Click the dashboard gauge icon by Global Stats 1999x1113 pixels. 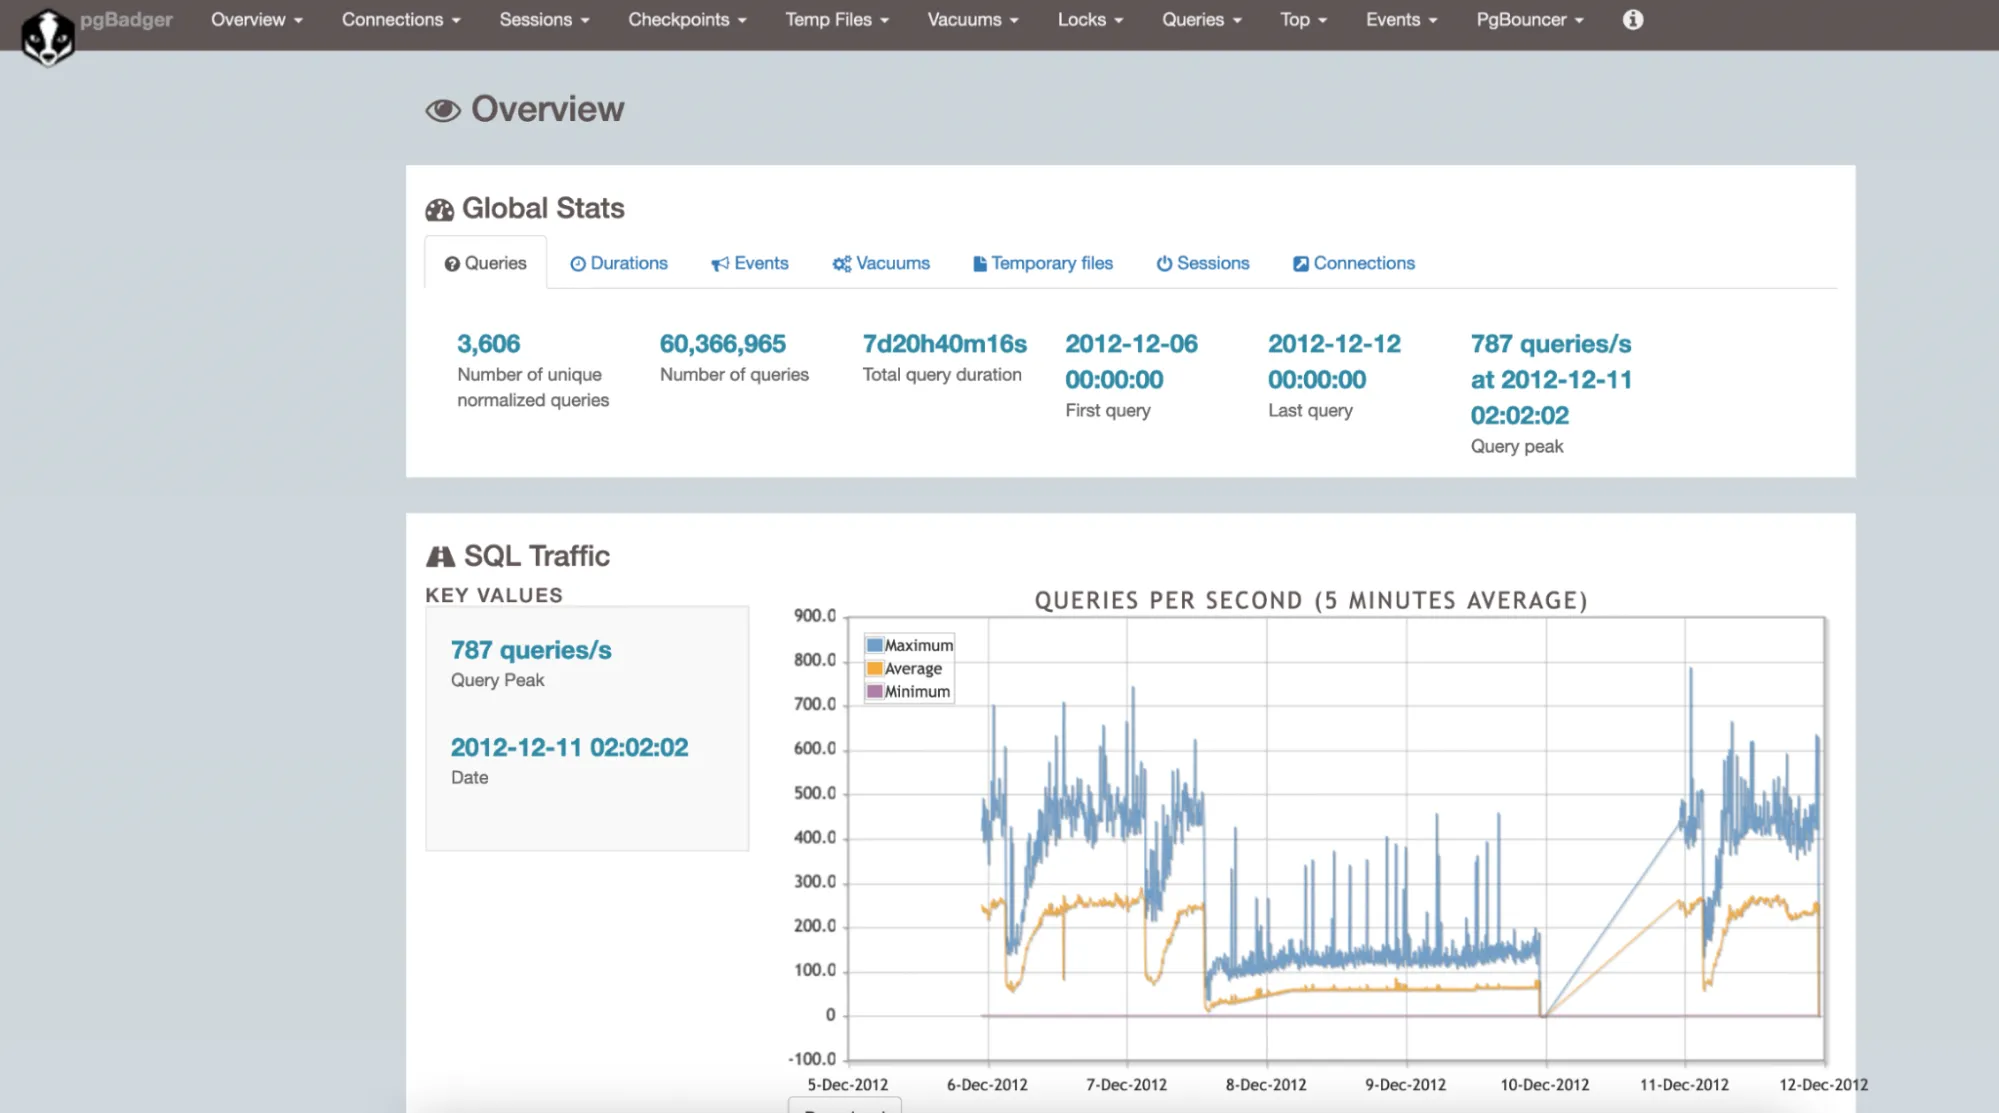click(x=439, y=209)
